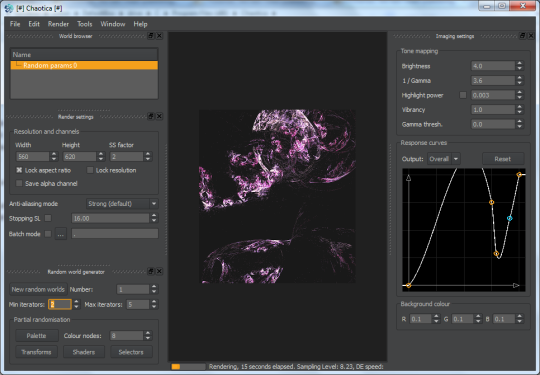Adjust the SS factor stepper arrows
This screenshot has width=540, height=375.
point(148,157)
